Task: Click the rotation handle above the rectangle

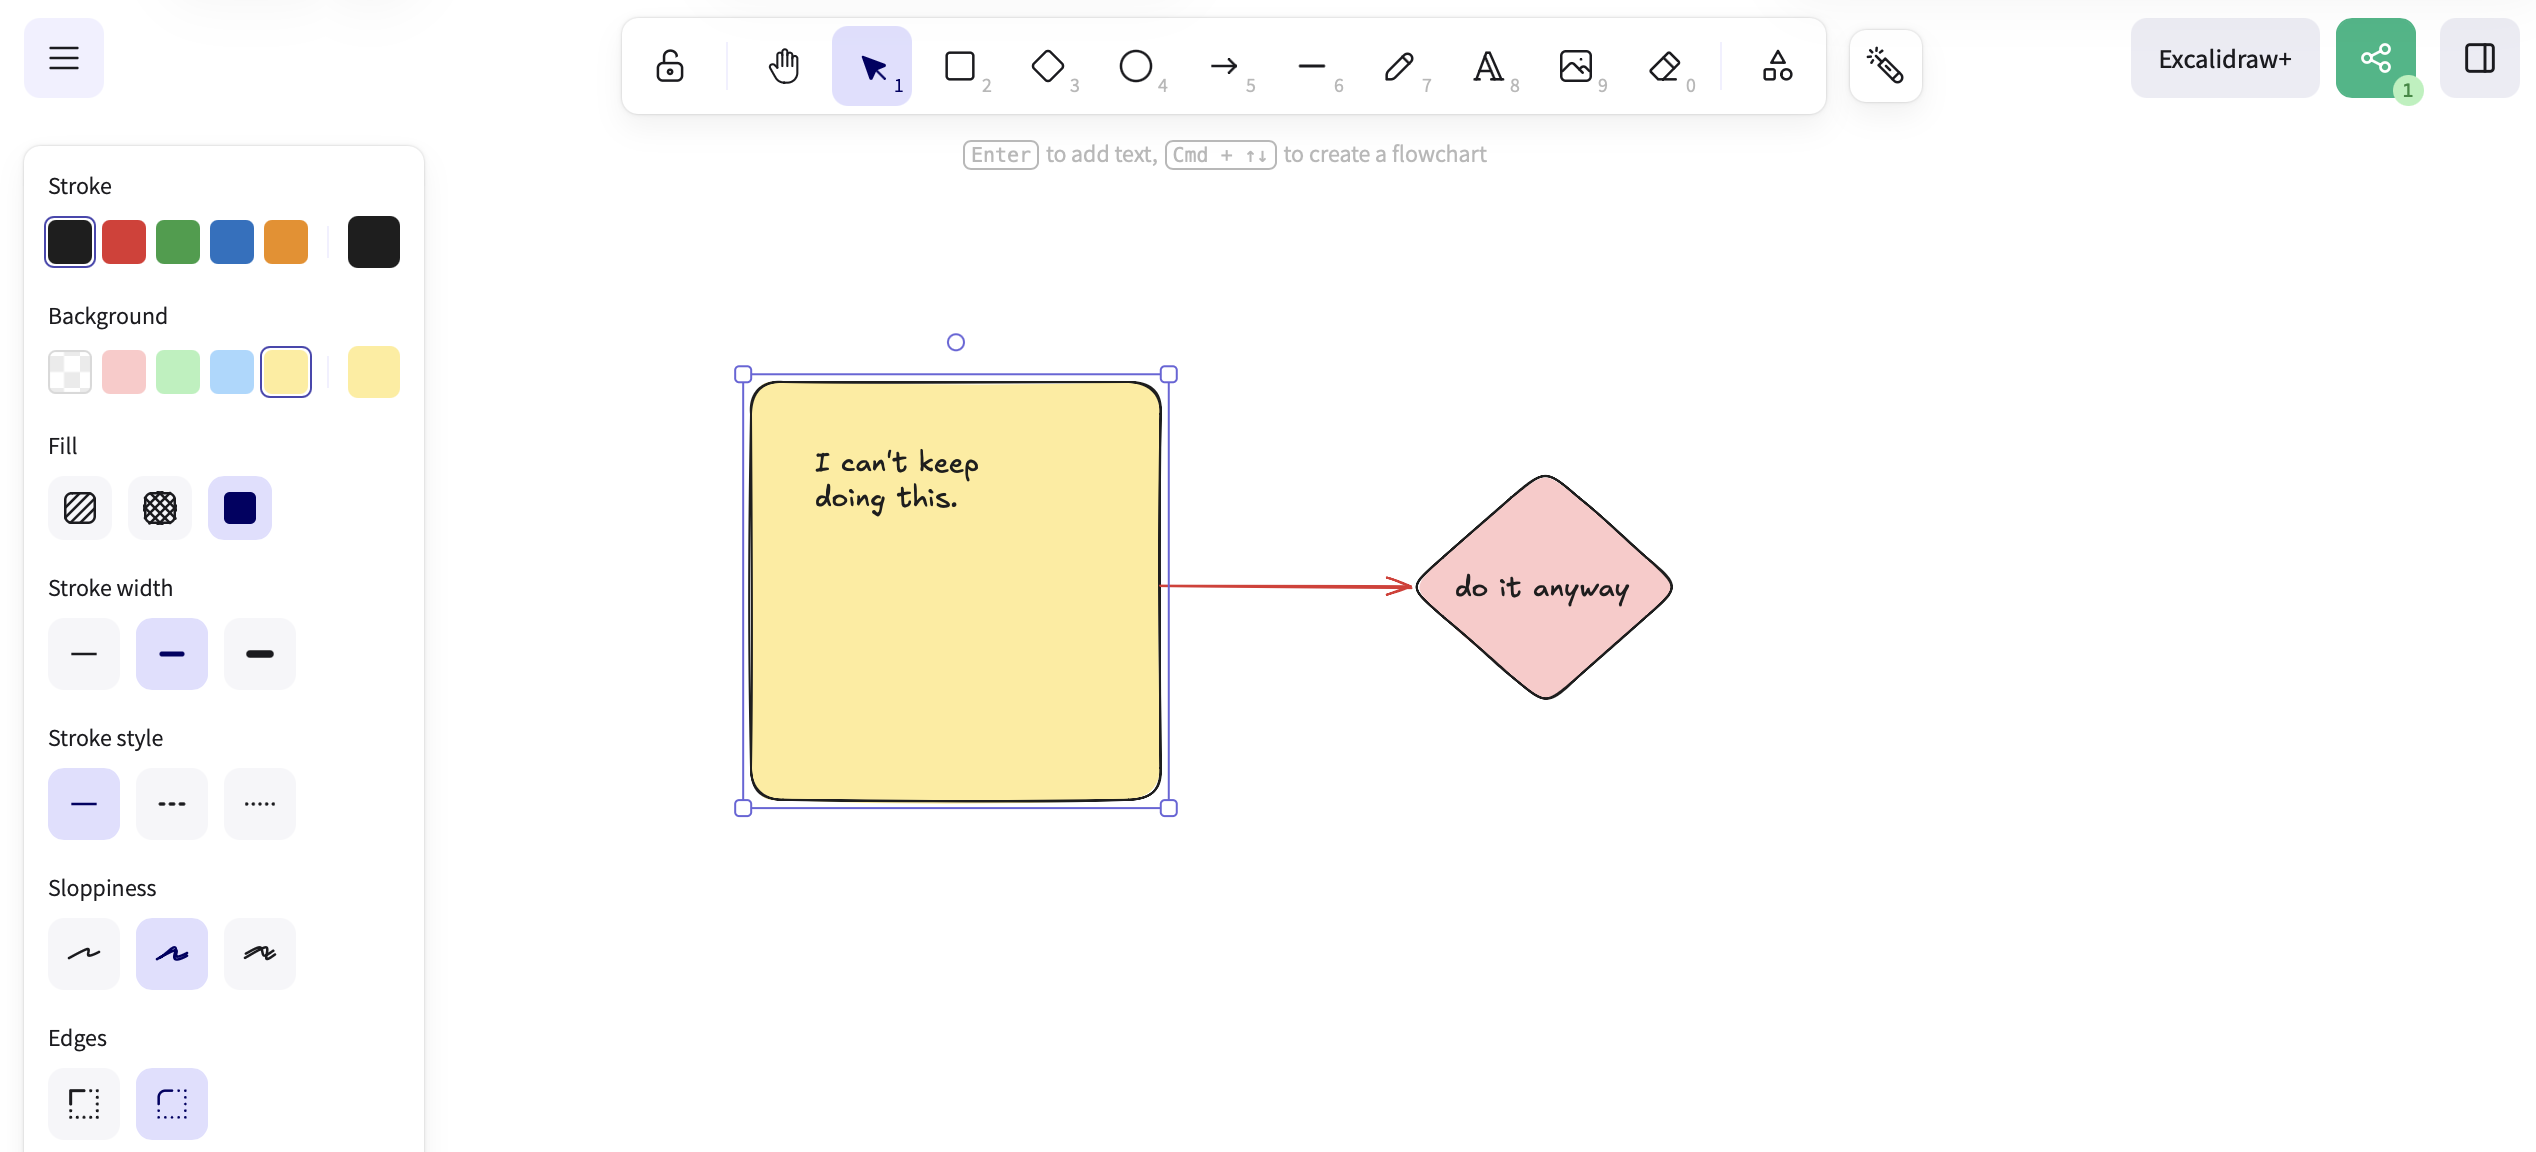Action: (956, 342)
